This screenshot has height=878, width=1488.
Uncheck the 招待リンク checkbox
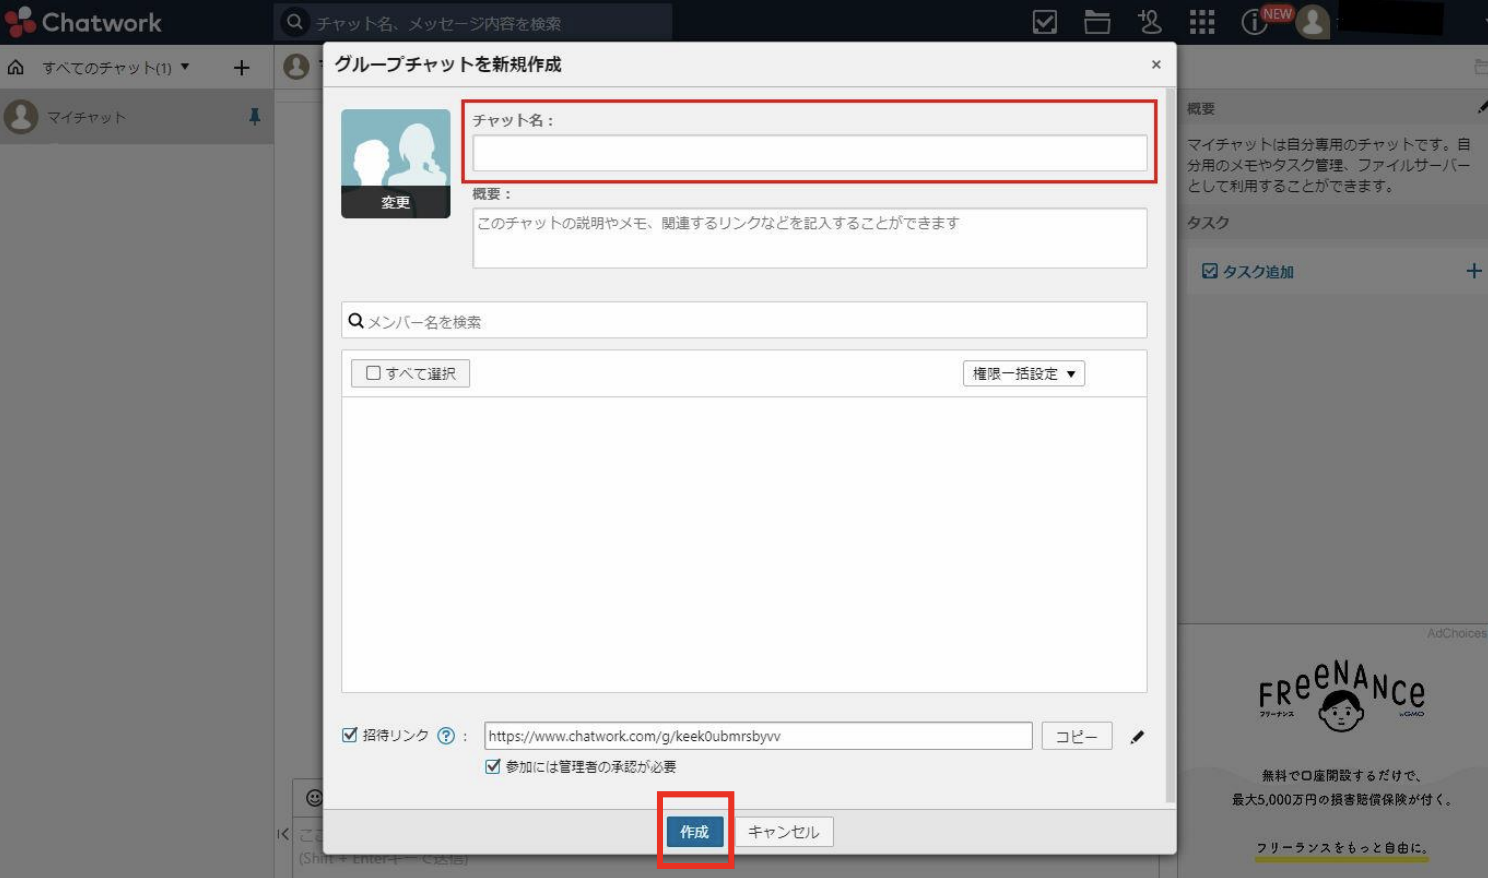click(350, 735)
